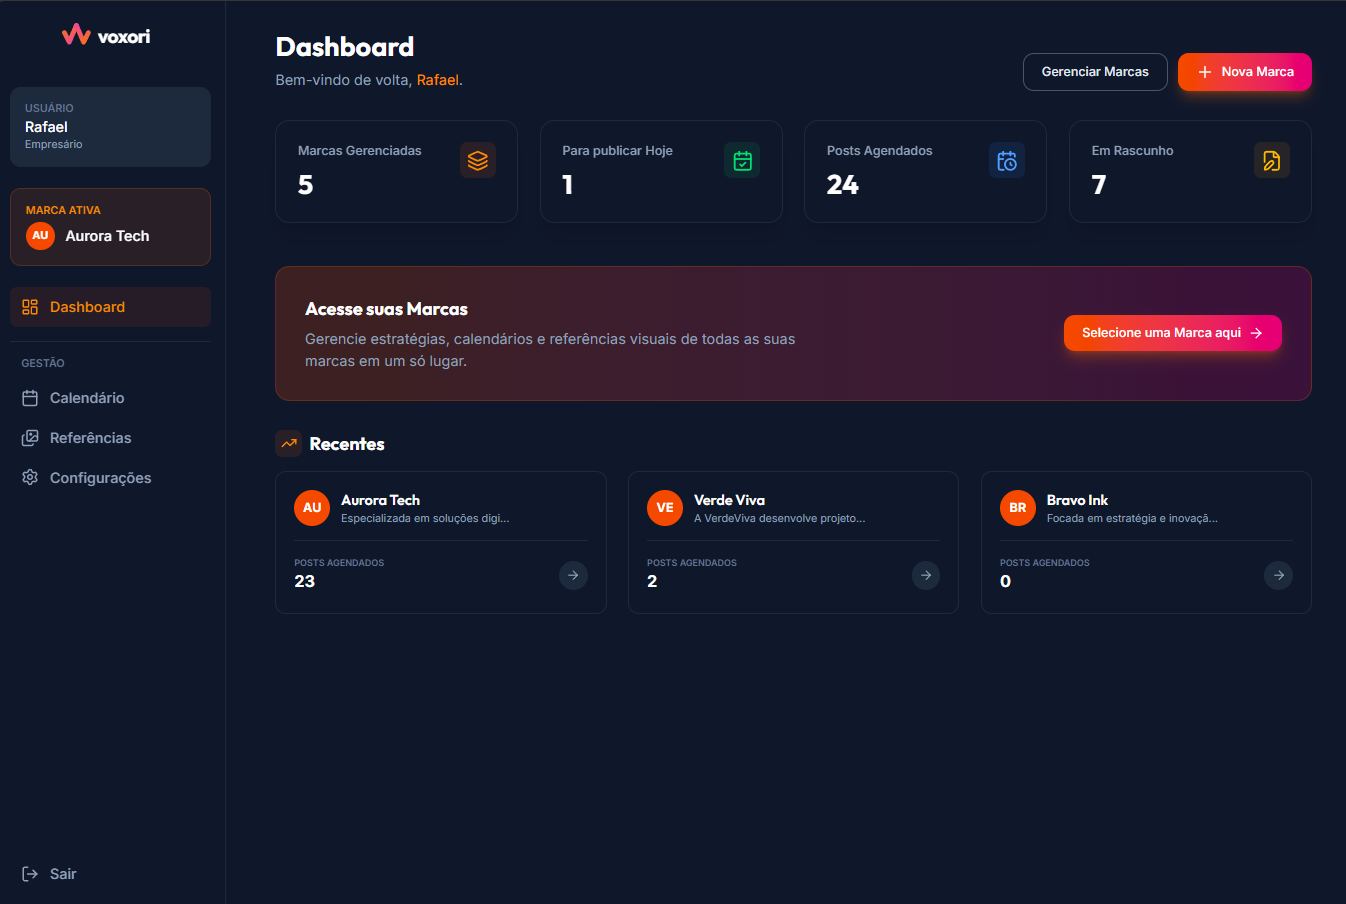
Task: Open Verde Viva via its arrow icon
Action: [x=926, y=575]
